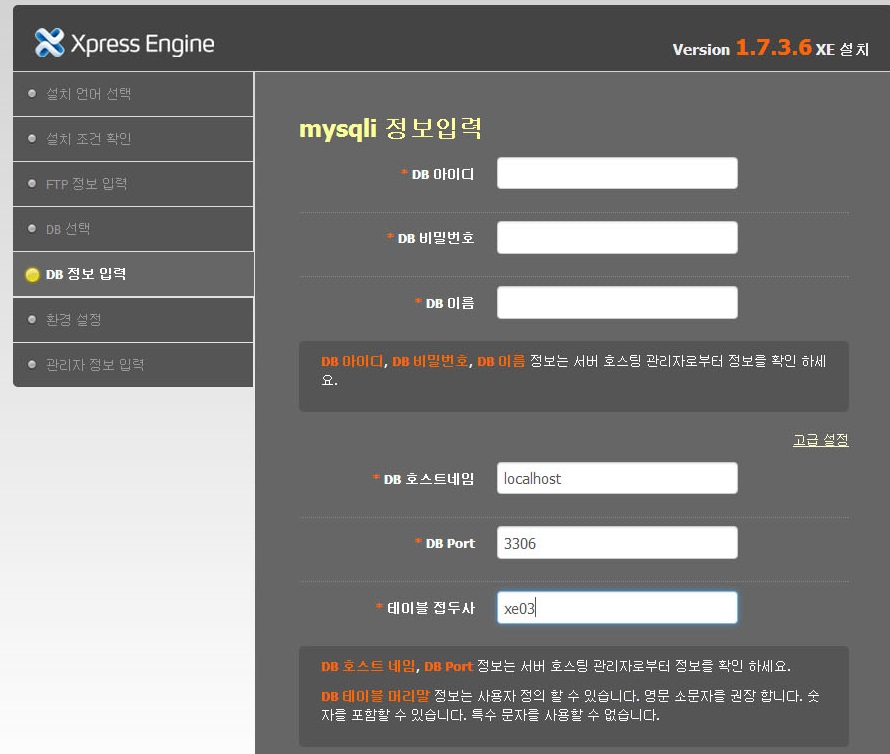890x754 pixels.
Task: Click the bullet icon beside 환경 설정
Action: (x=31, y=319)
